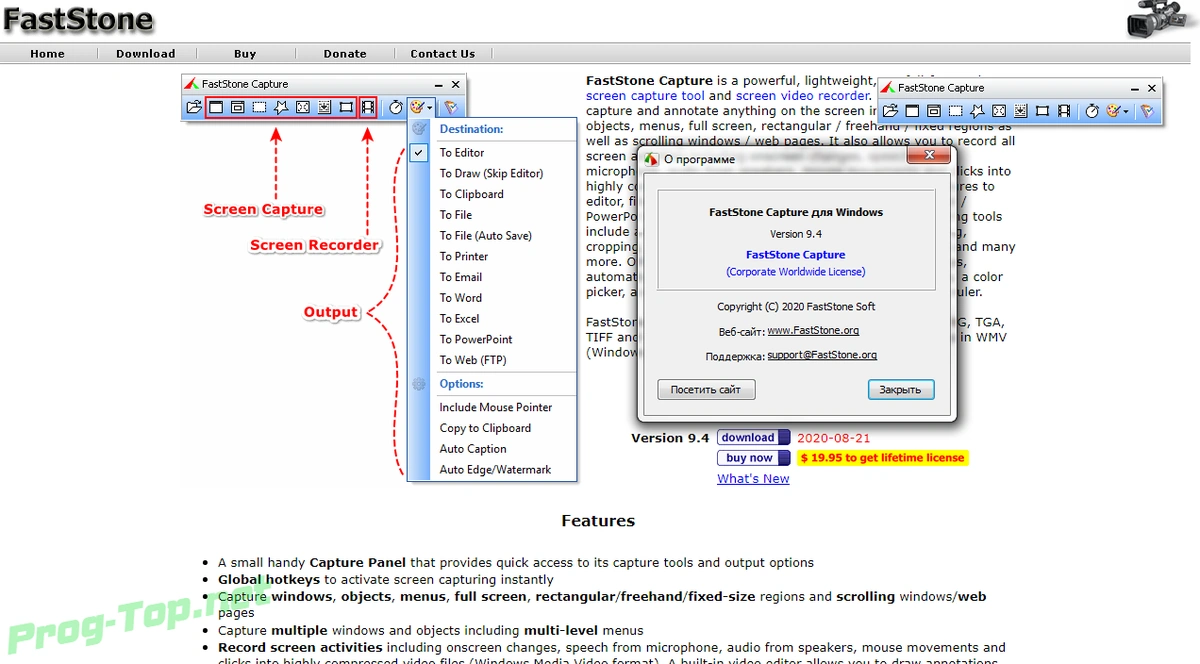Go to the Buy navigation tab

[x=245, y=54]
